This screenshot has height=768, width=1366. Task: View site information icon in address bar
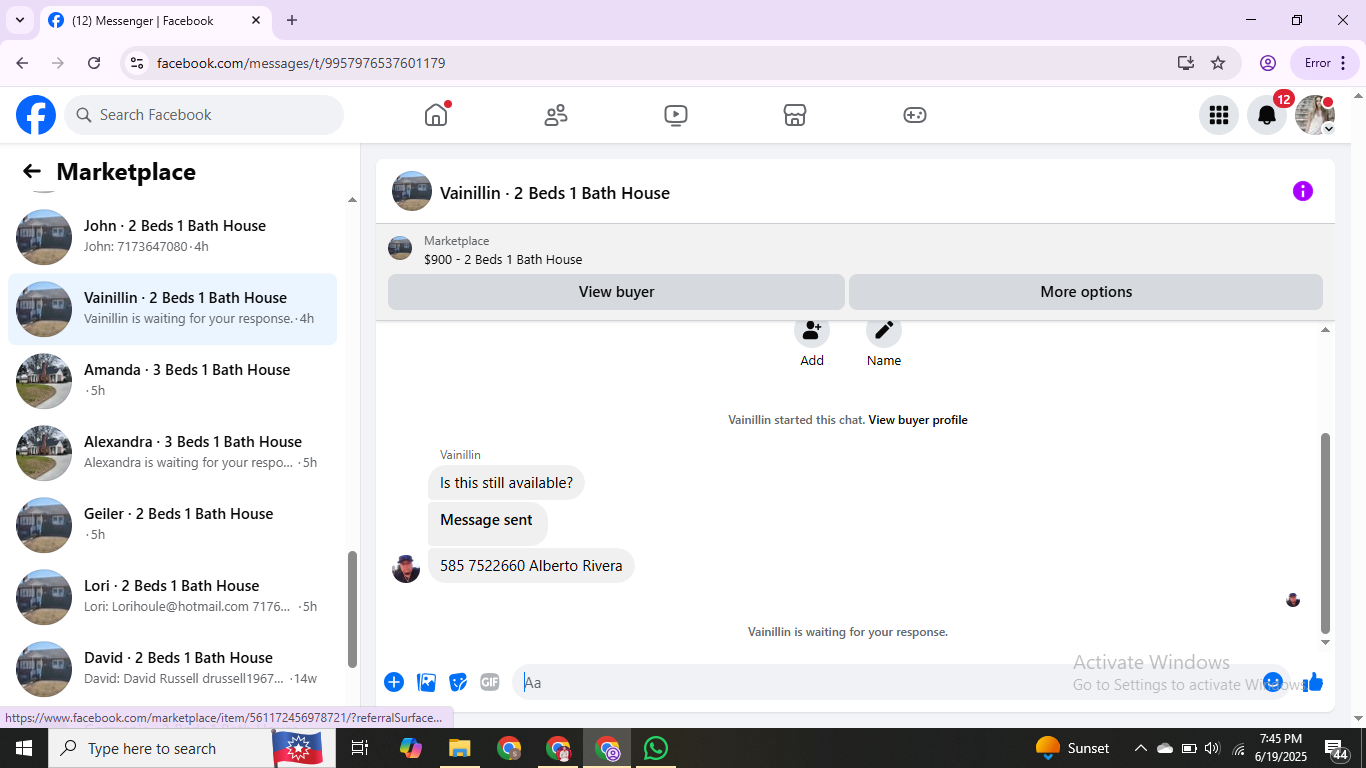pyautogui.click(x=137, y=63)
